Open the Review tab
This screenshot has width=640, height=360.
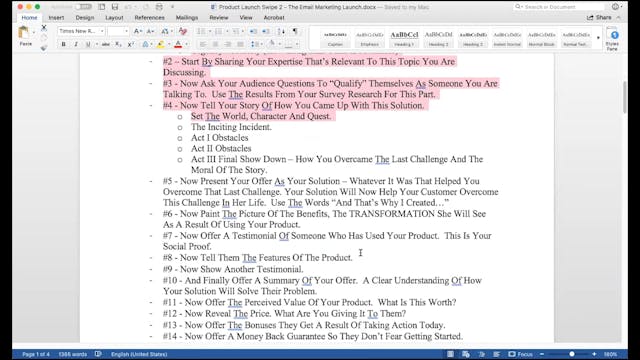[219, 18]
